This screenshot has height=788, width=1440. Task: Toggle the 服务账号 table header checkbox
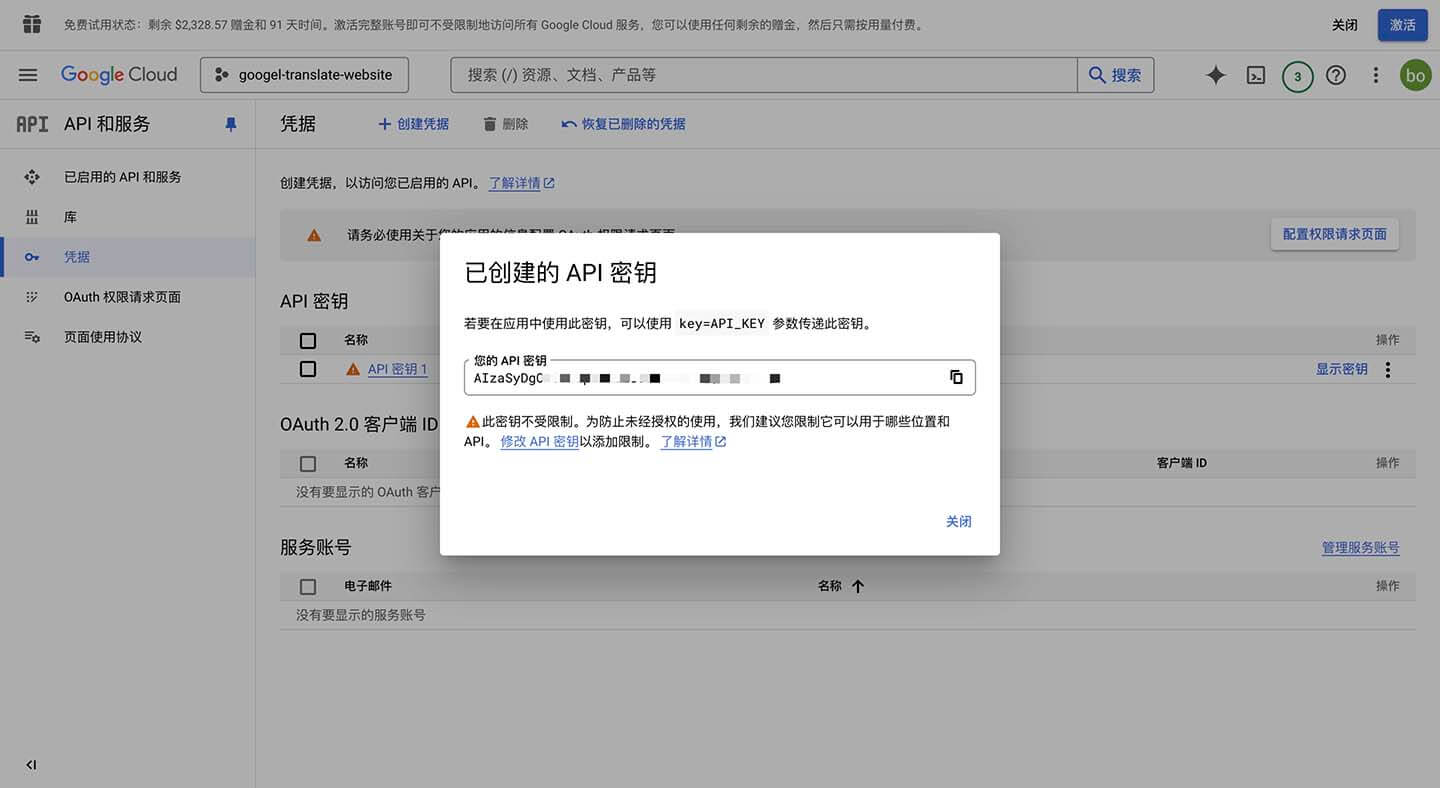(308, 586)
